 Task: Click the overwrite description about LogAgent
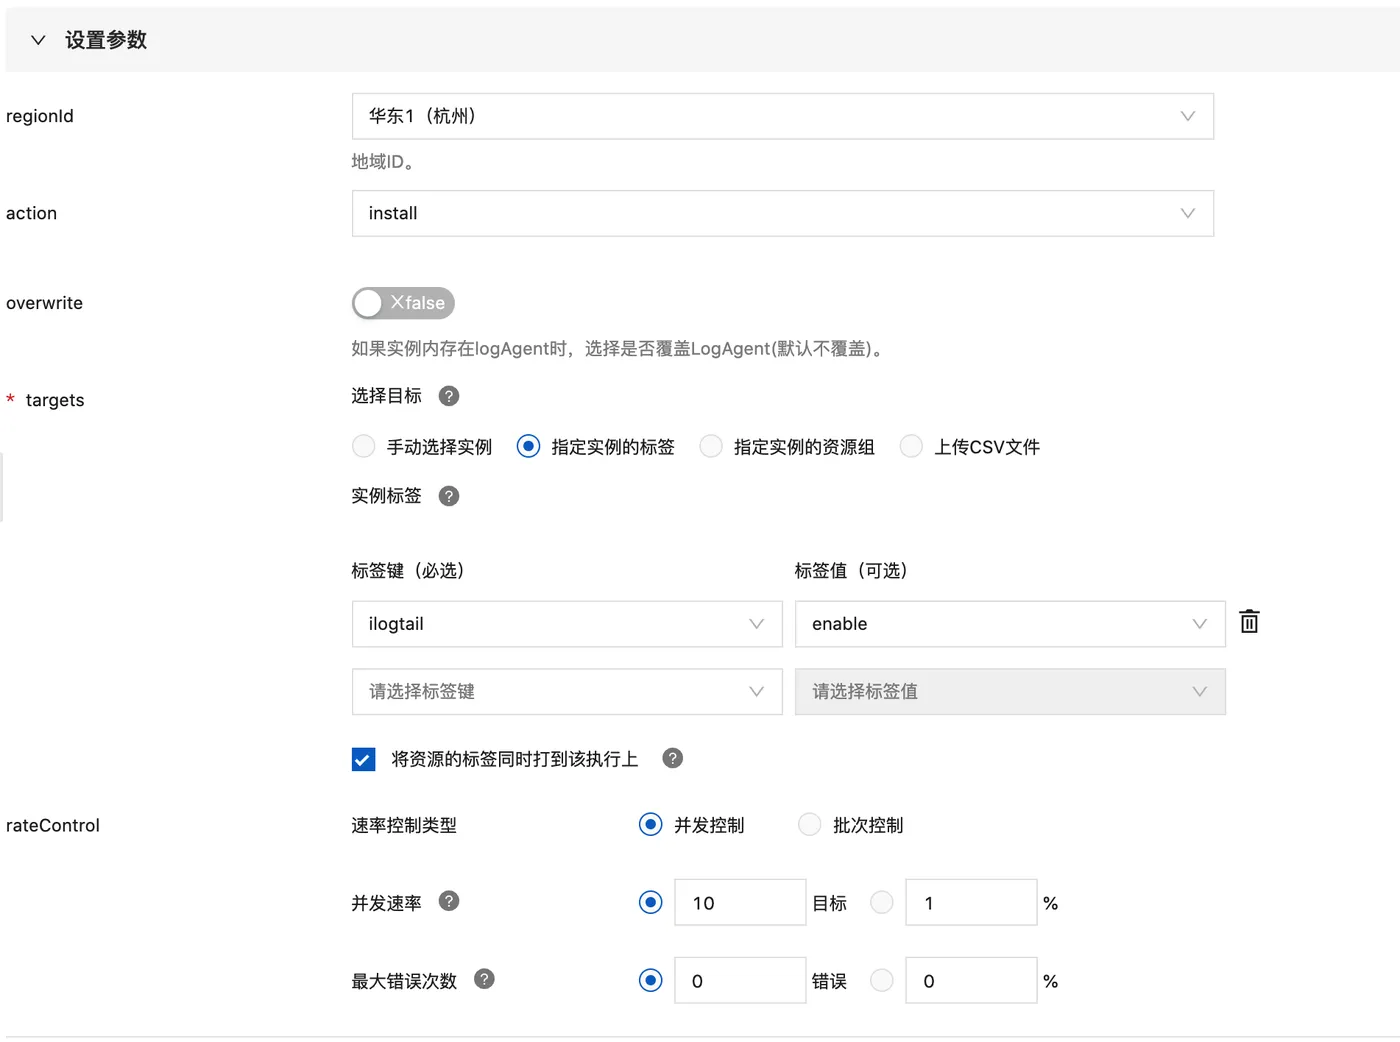[619, 349]
